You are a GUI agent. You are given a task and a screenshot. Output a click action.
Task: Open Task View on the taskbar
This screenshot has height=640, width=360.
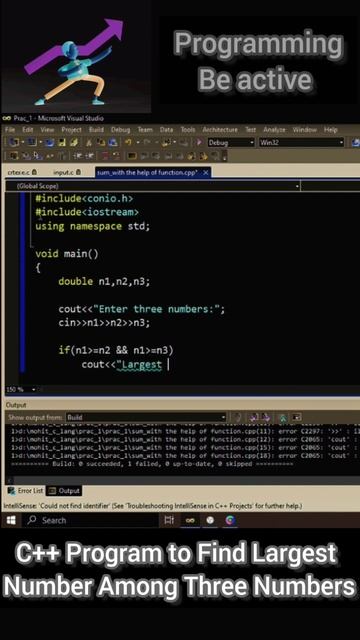click(x=169, y=520)
